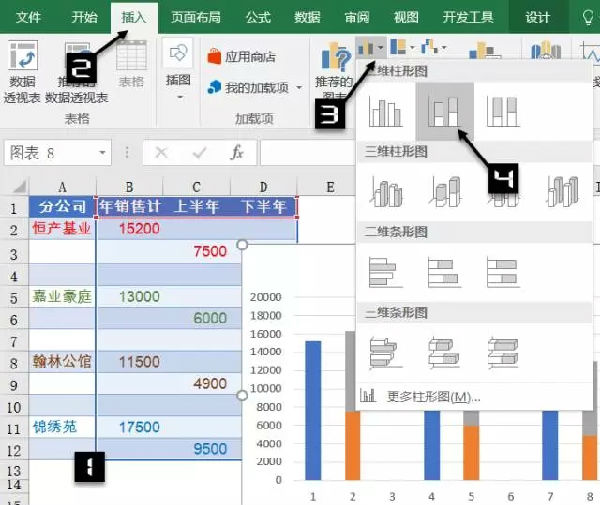600x505 pixels.
Task: Select column B header
Action: pyautogui.click(x=129, y=187)
